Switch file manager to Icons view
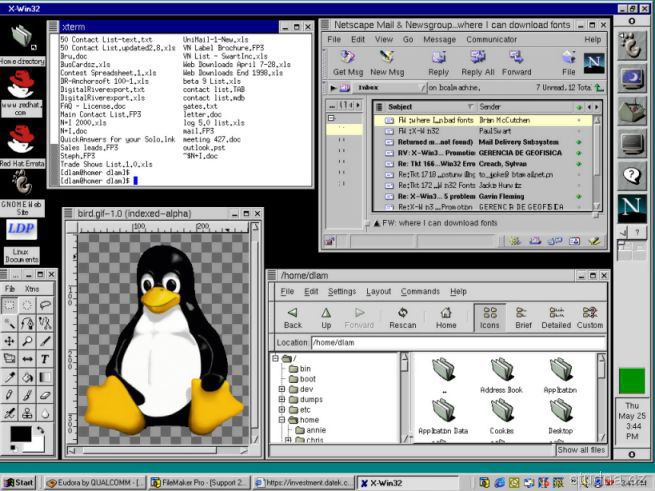Screen dimensions: 655x491 (x=487, y=316)
